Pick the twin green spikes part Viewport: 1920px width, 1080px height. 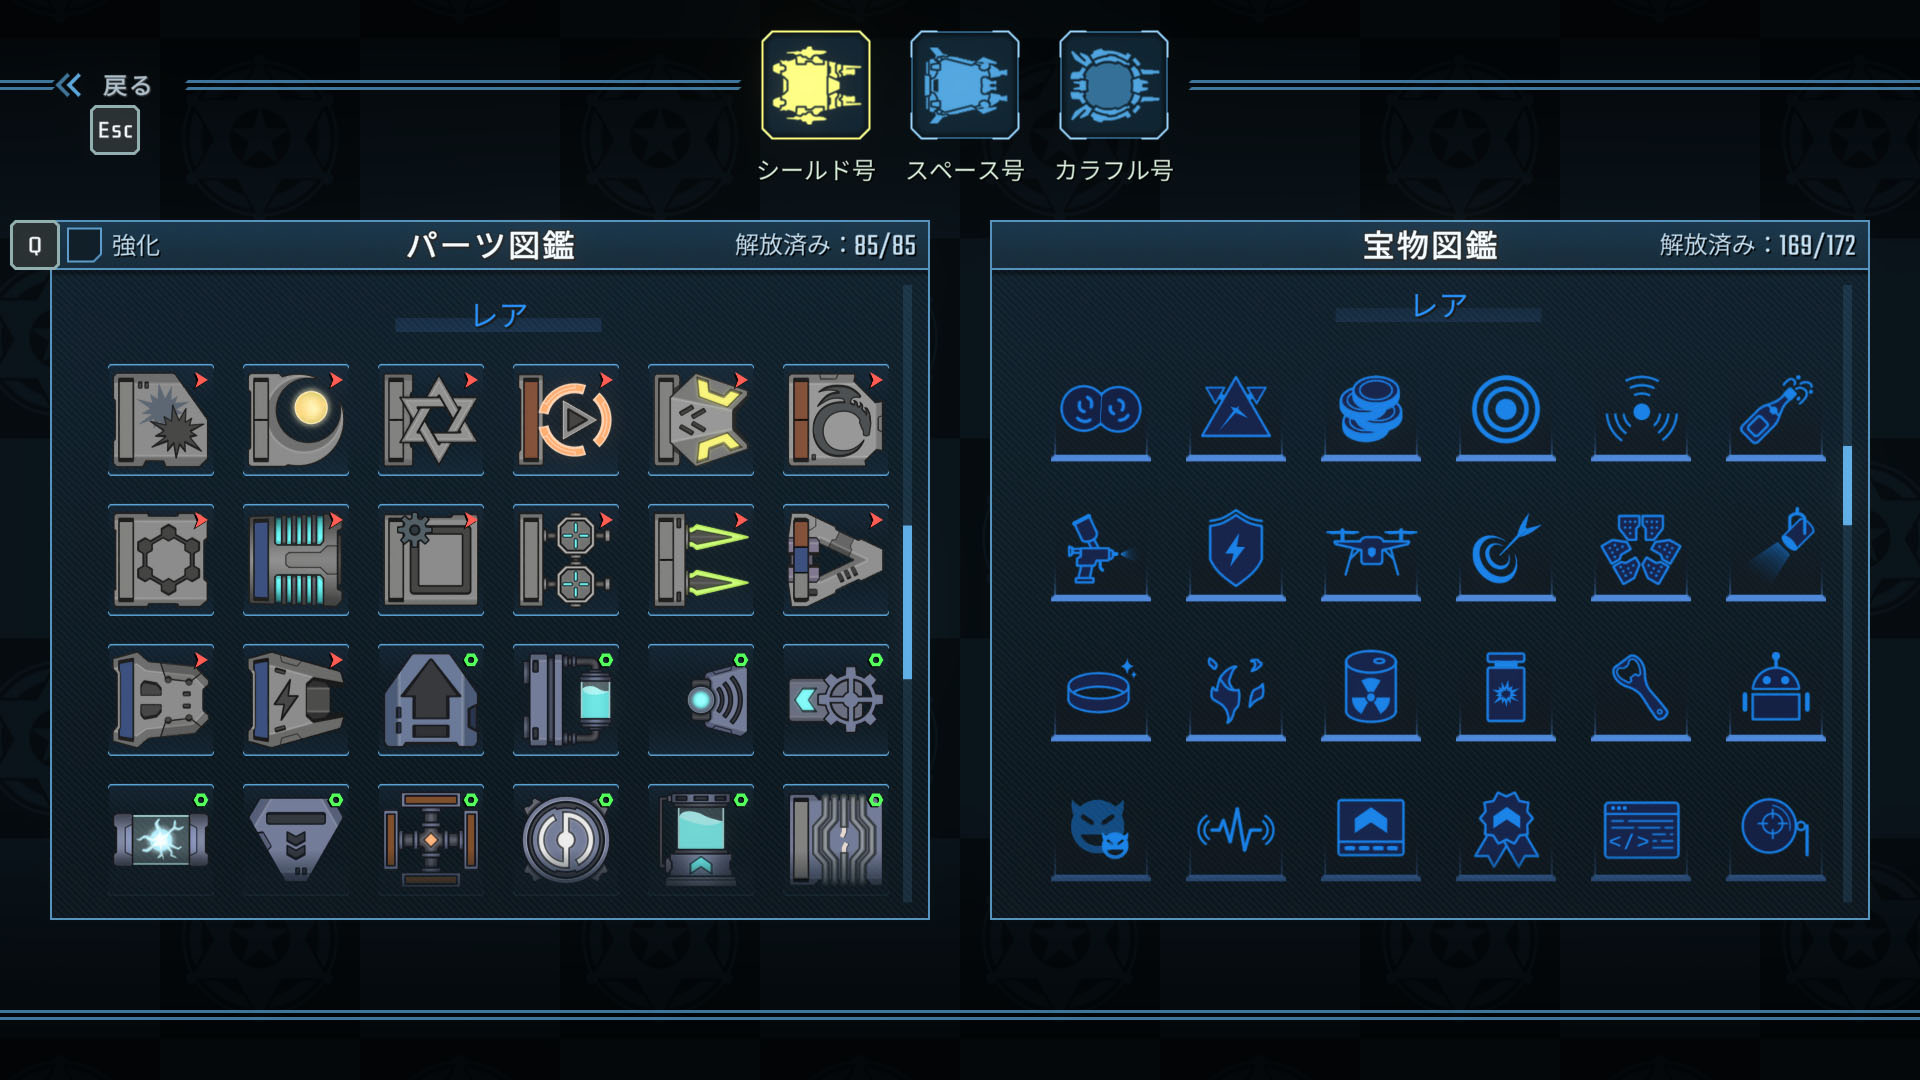(x=701, y=560)
